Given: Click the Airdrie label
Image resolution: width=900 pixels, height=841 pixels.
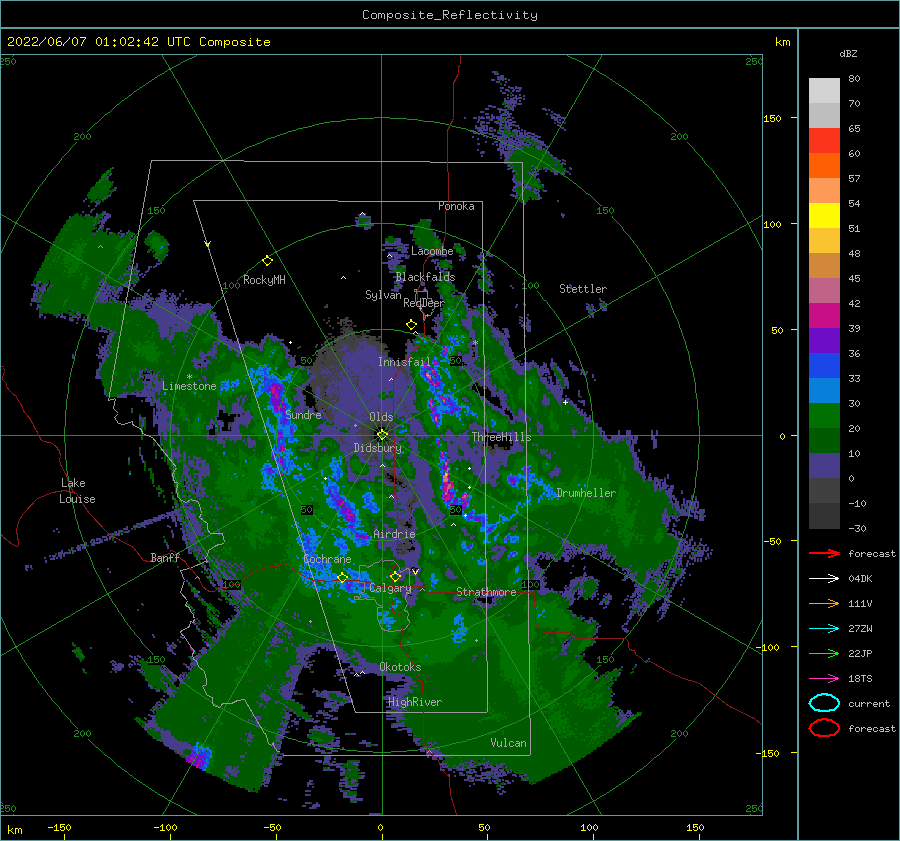Looking at the screenshot, I should click(394, 534).
